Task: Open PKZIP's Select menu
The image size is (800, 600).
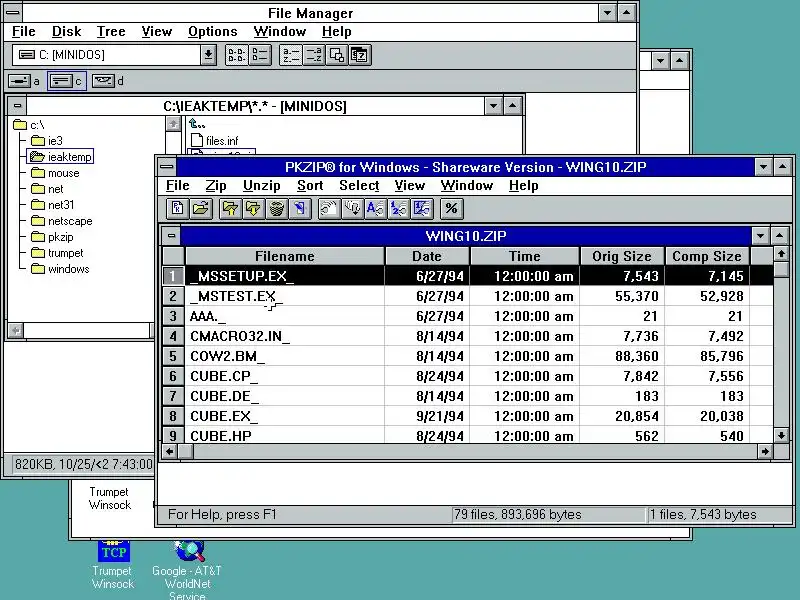Action: coord(359,186)
